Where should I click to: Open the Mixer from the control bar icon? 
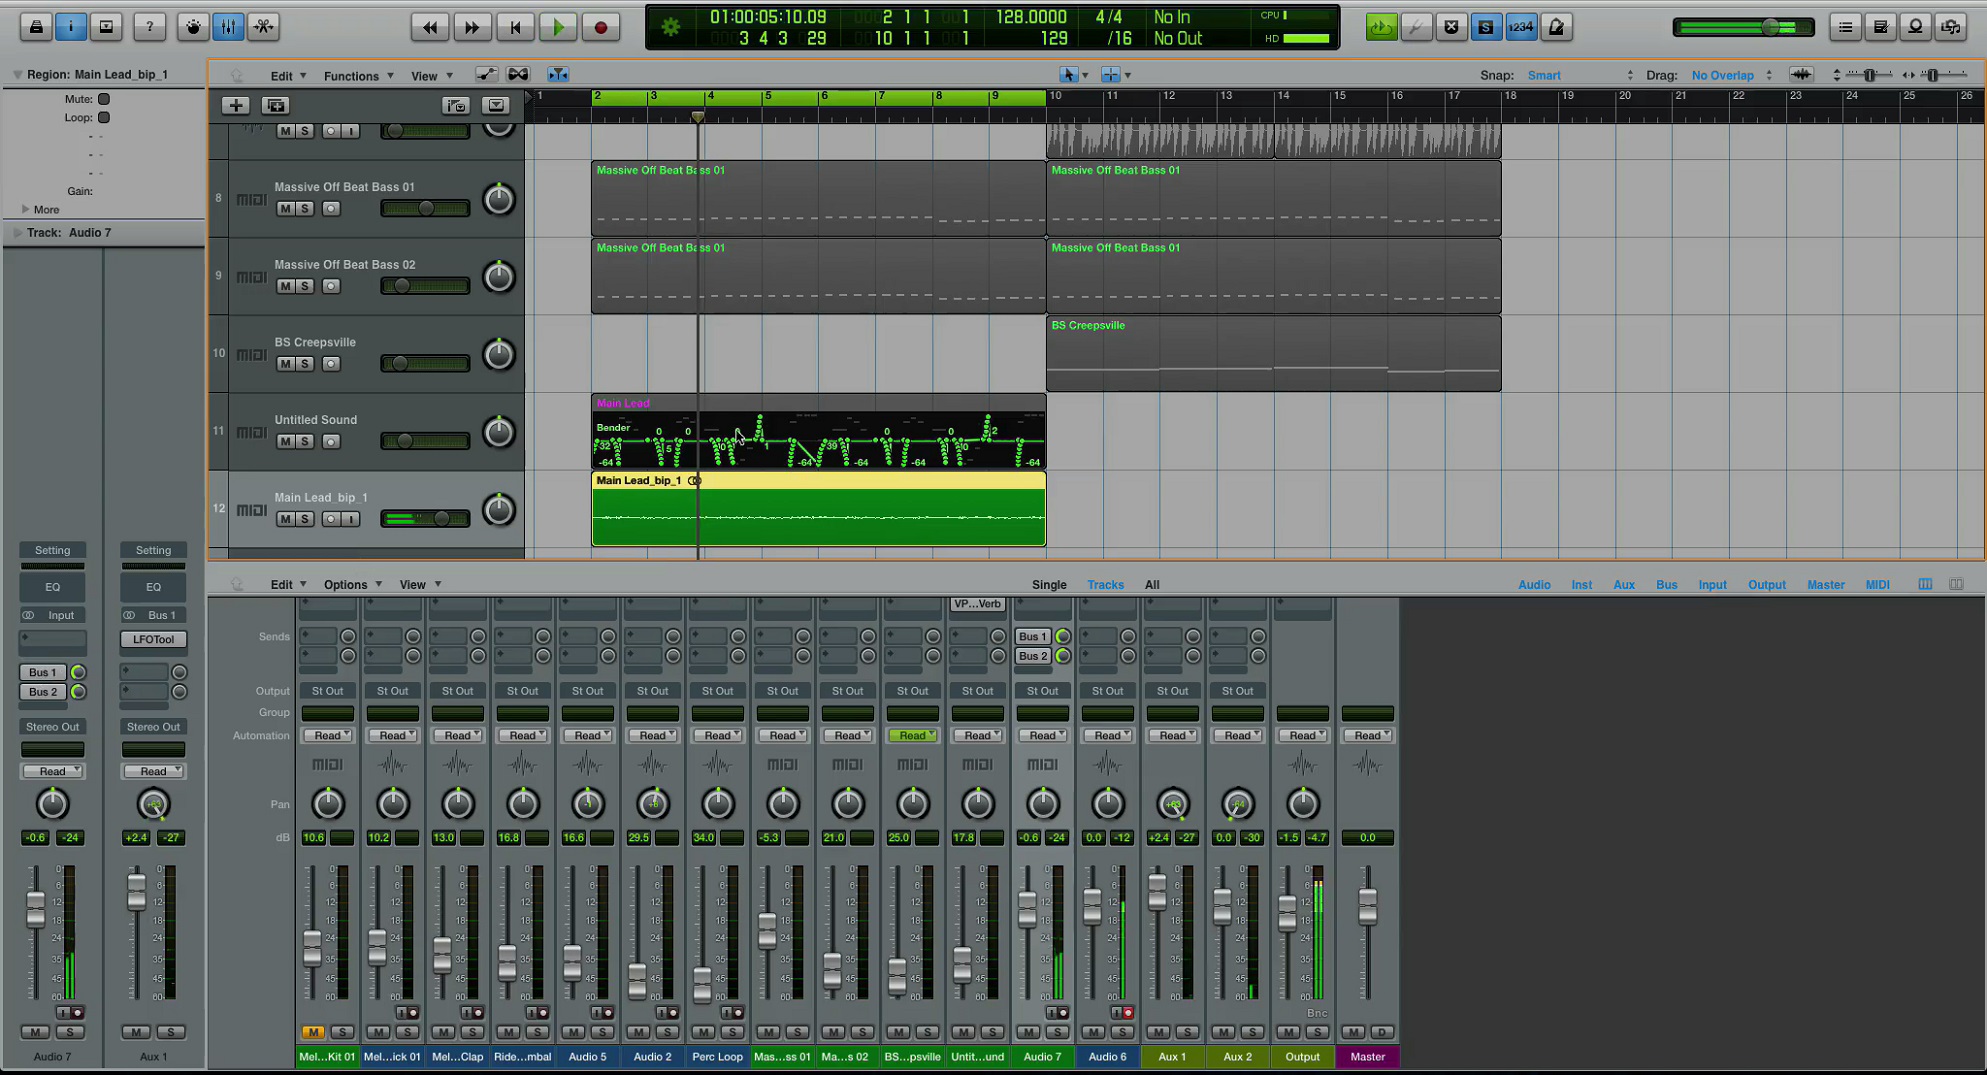228,27
